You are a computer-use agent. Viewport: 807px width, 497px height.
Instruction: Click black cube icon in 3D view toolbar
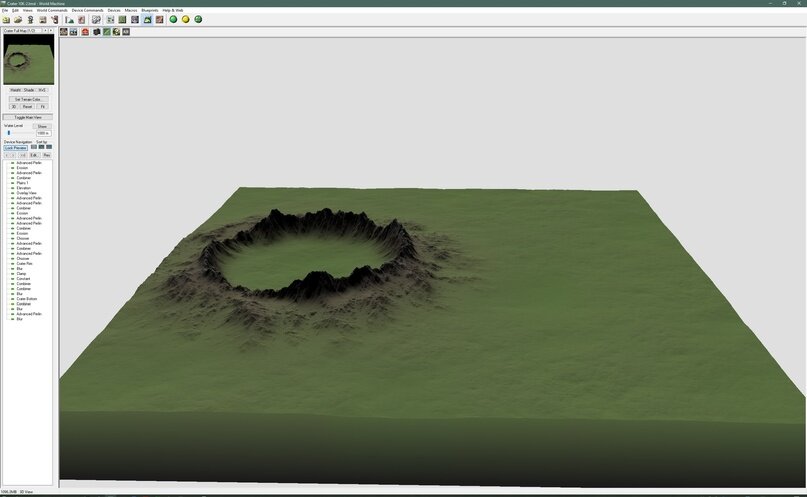point(96,32)
